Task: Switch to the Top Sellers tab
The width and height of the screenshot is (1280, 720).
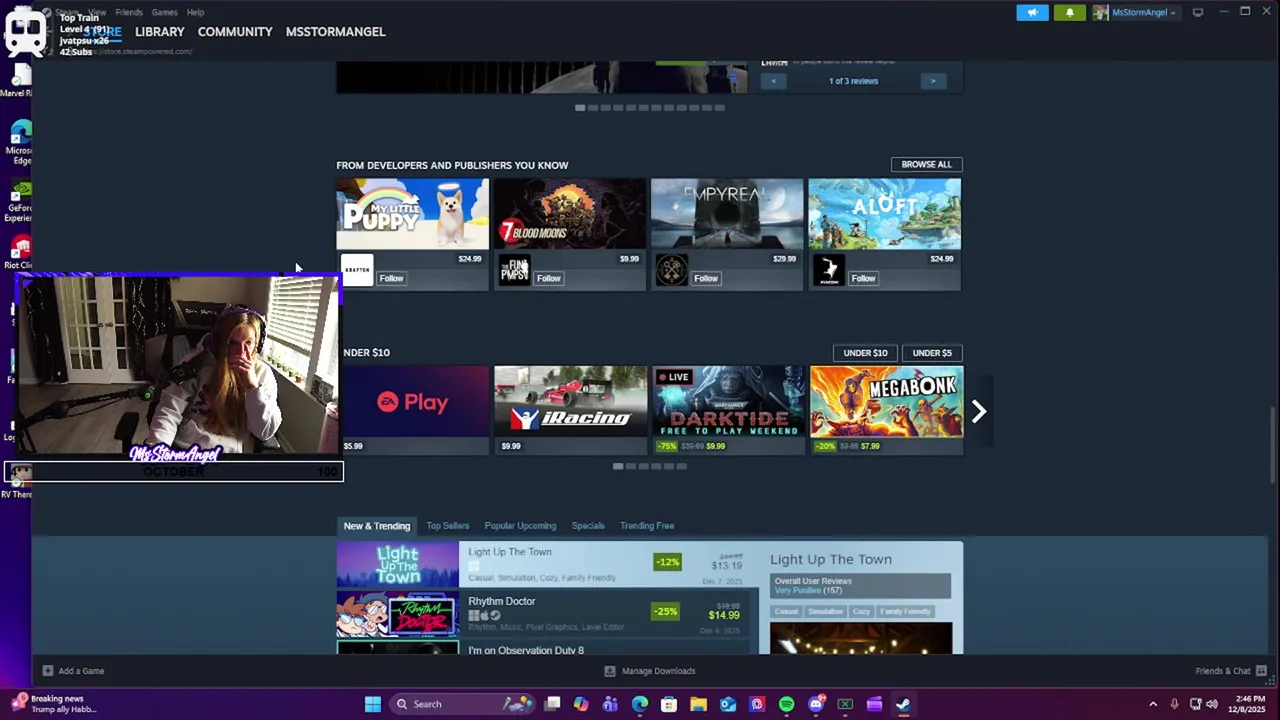Action: pyautogui.click(x=447, y=526)
